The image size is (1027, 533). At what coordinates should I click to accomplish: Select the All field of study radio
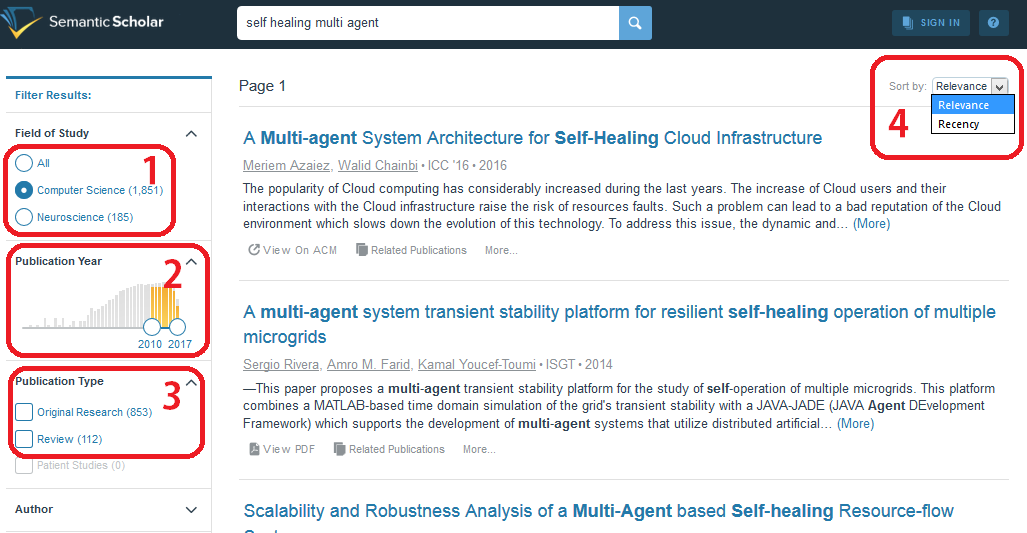[24, 163]
